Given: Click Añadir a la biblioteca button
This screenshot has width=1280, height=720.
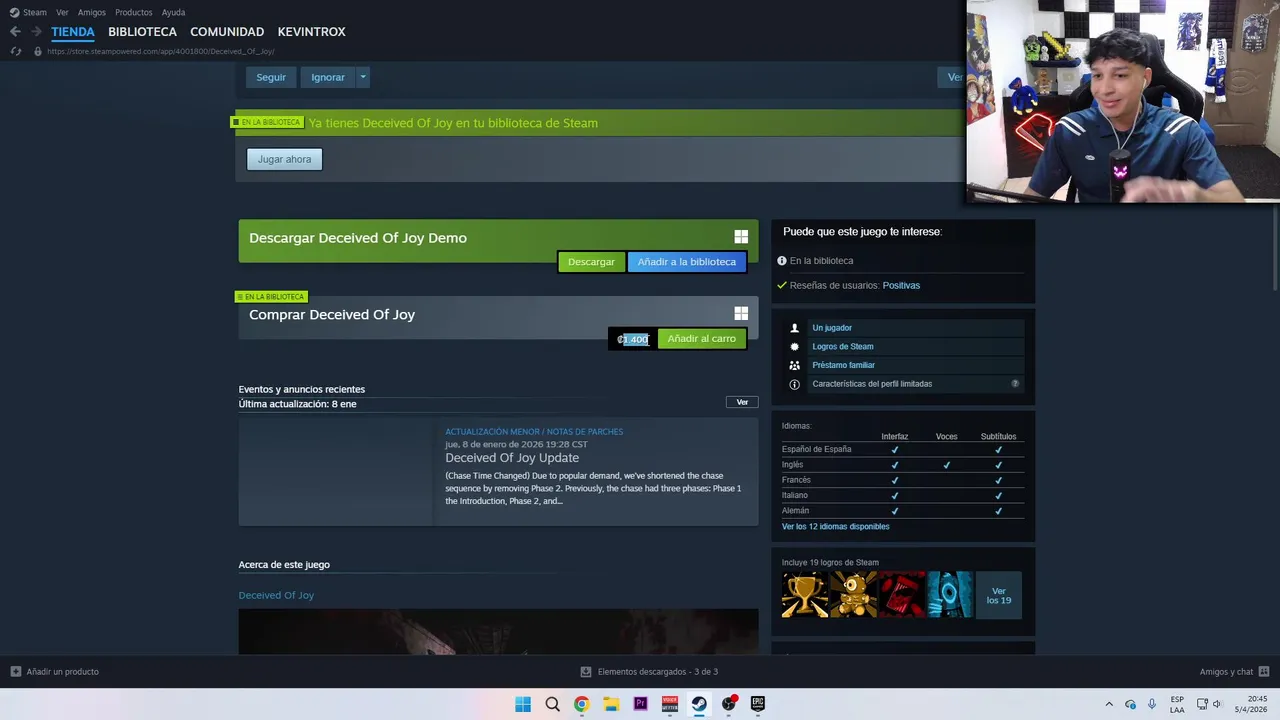Looking at the screenshot, I should click(x=686, y=262).
